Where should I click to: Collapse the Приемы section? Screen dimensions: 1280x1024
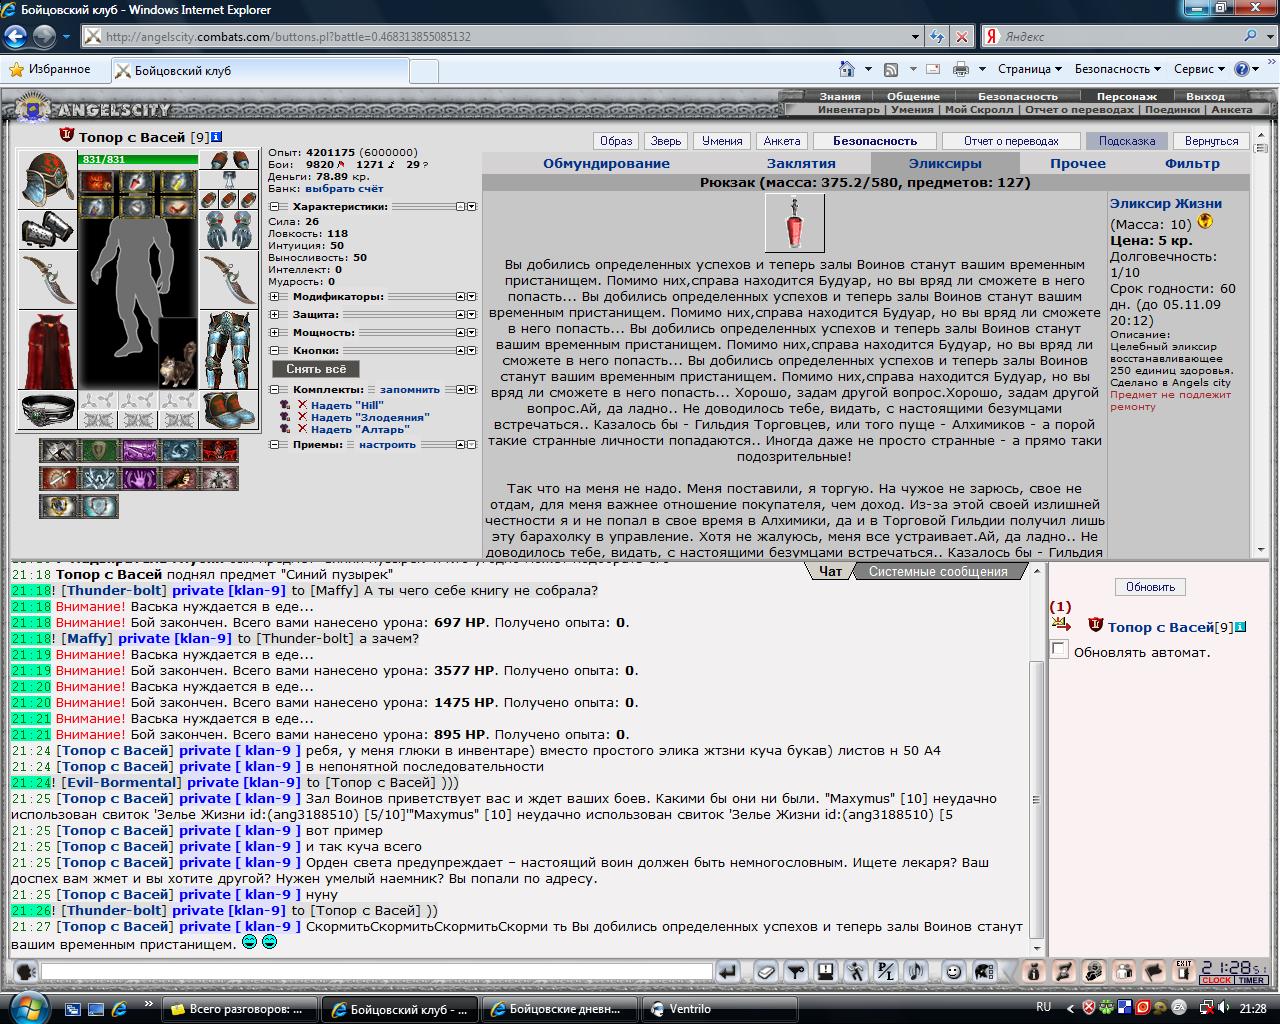[275, 445]
